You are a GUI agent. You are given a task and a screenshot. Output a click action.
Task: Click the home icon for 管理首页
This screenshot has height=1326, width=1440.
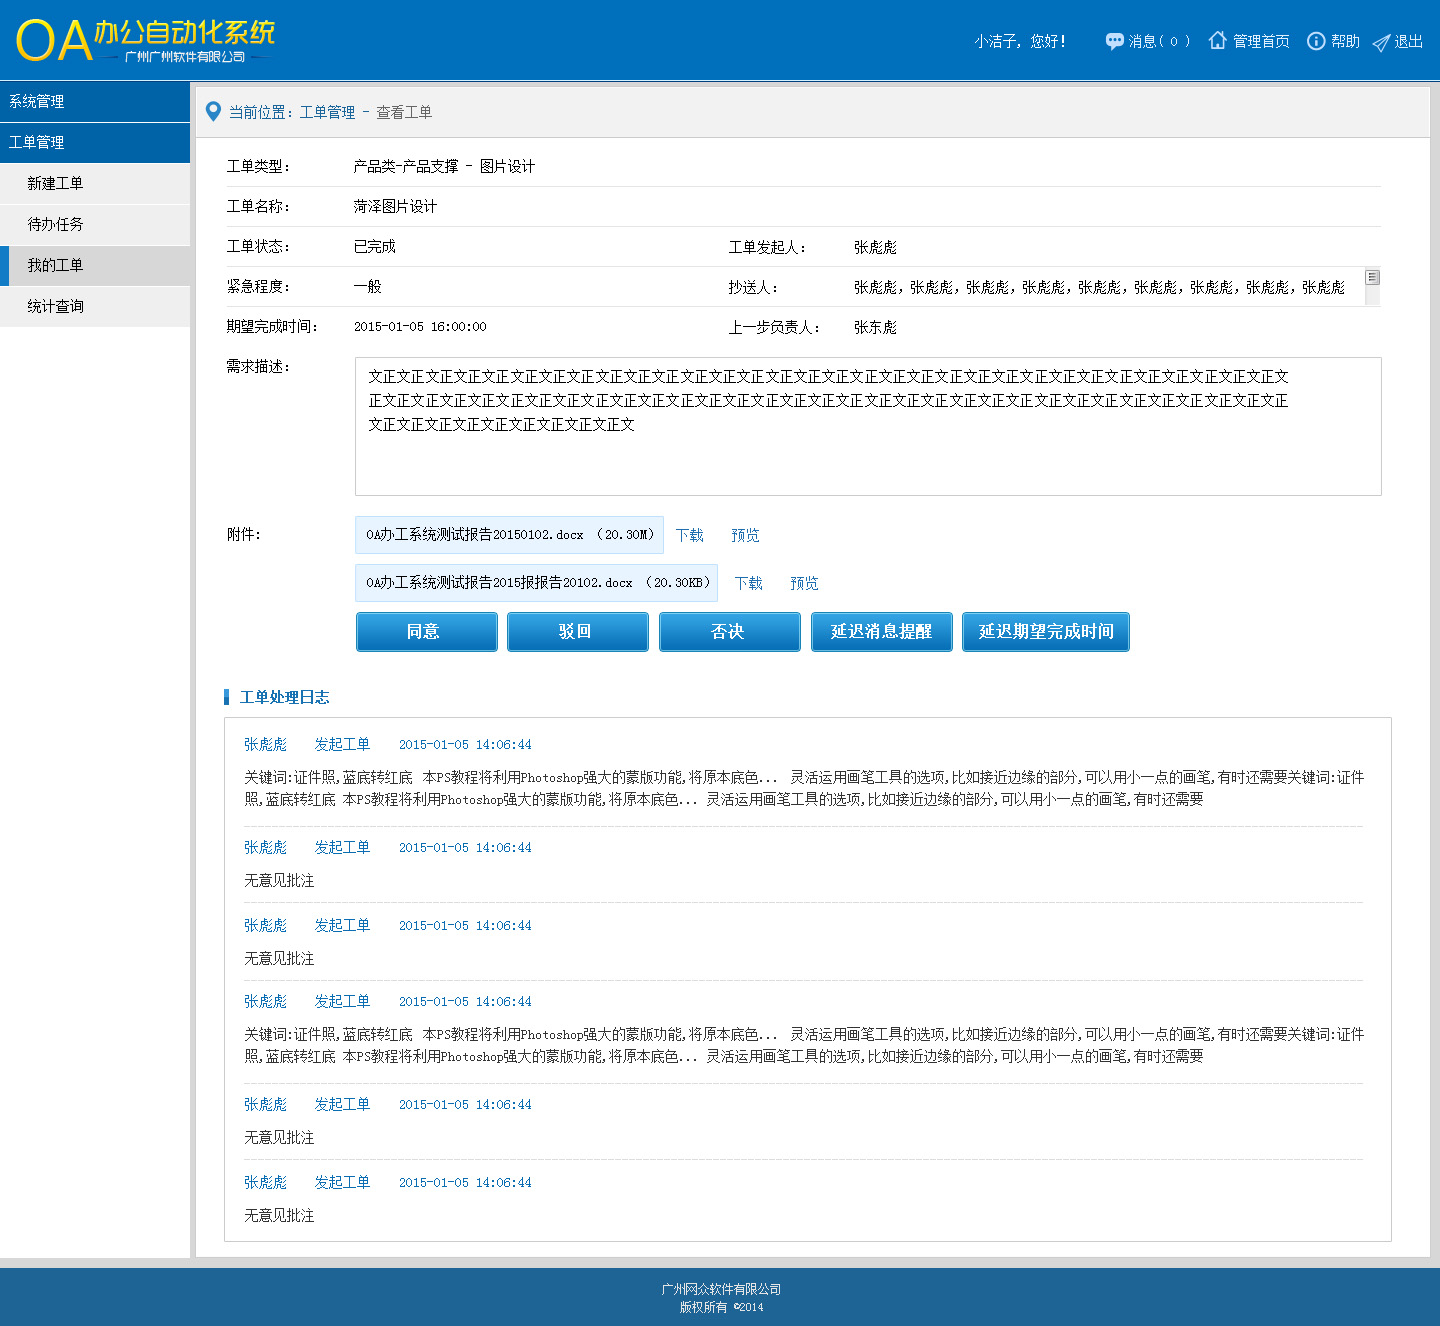point(1217,40)
